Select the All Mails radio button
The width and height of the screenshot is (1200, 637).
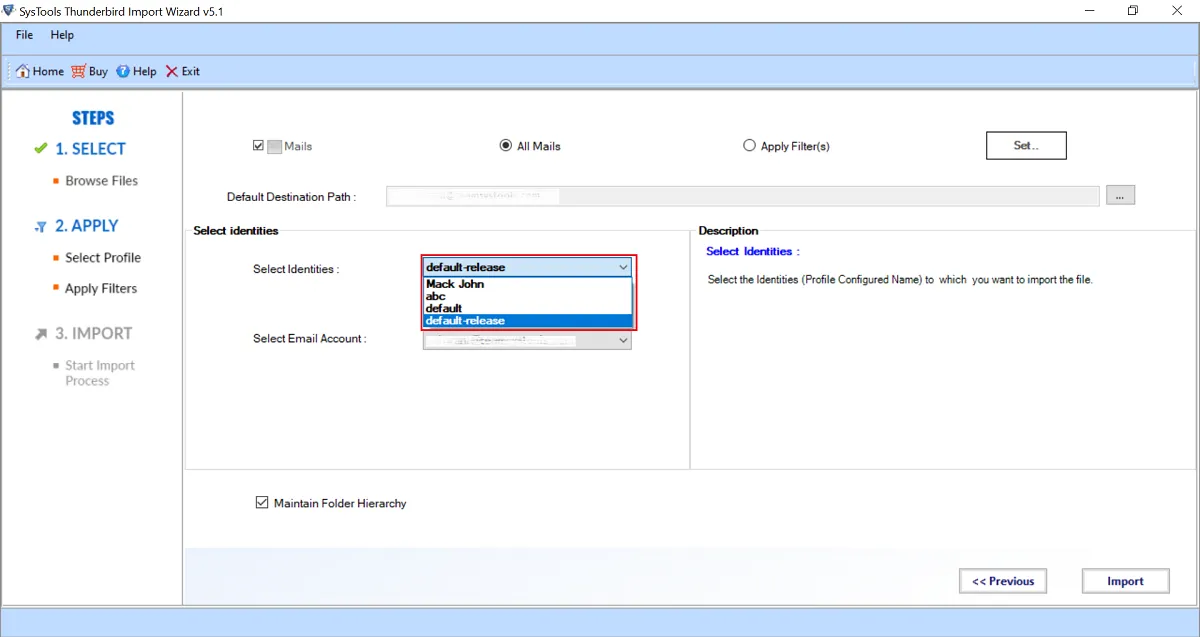click(506, 146)
